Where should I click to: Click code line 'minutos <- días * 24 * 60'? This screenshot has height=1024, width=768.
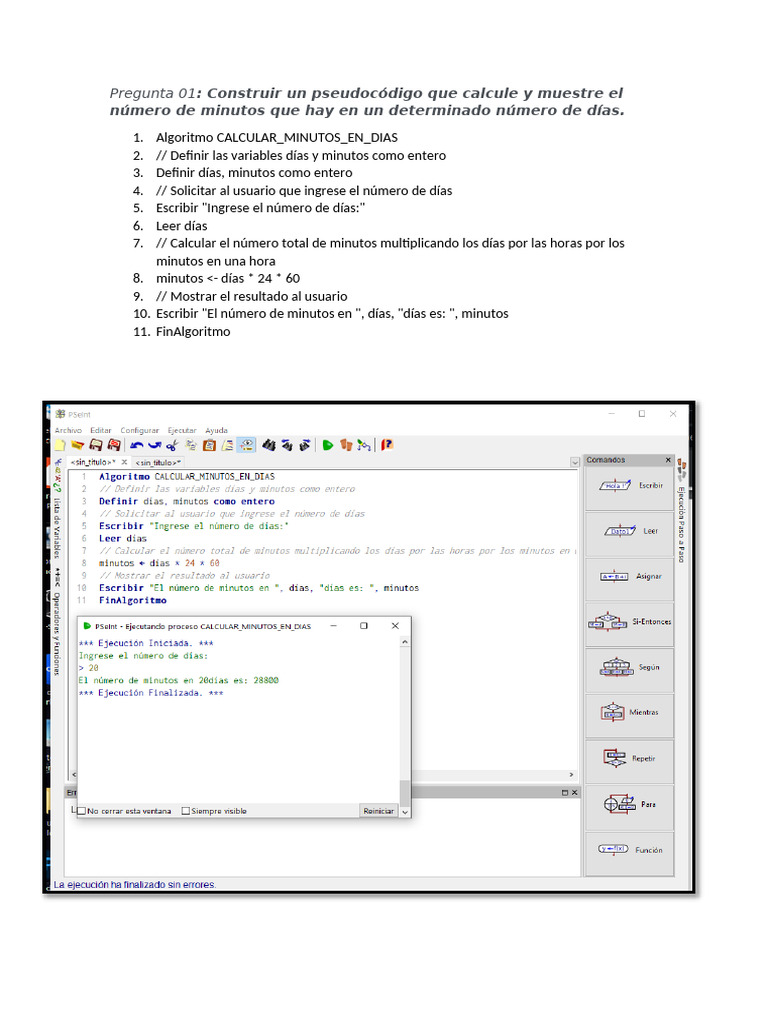tap(159, 564)
